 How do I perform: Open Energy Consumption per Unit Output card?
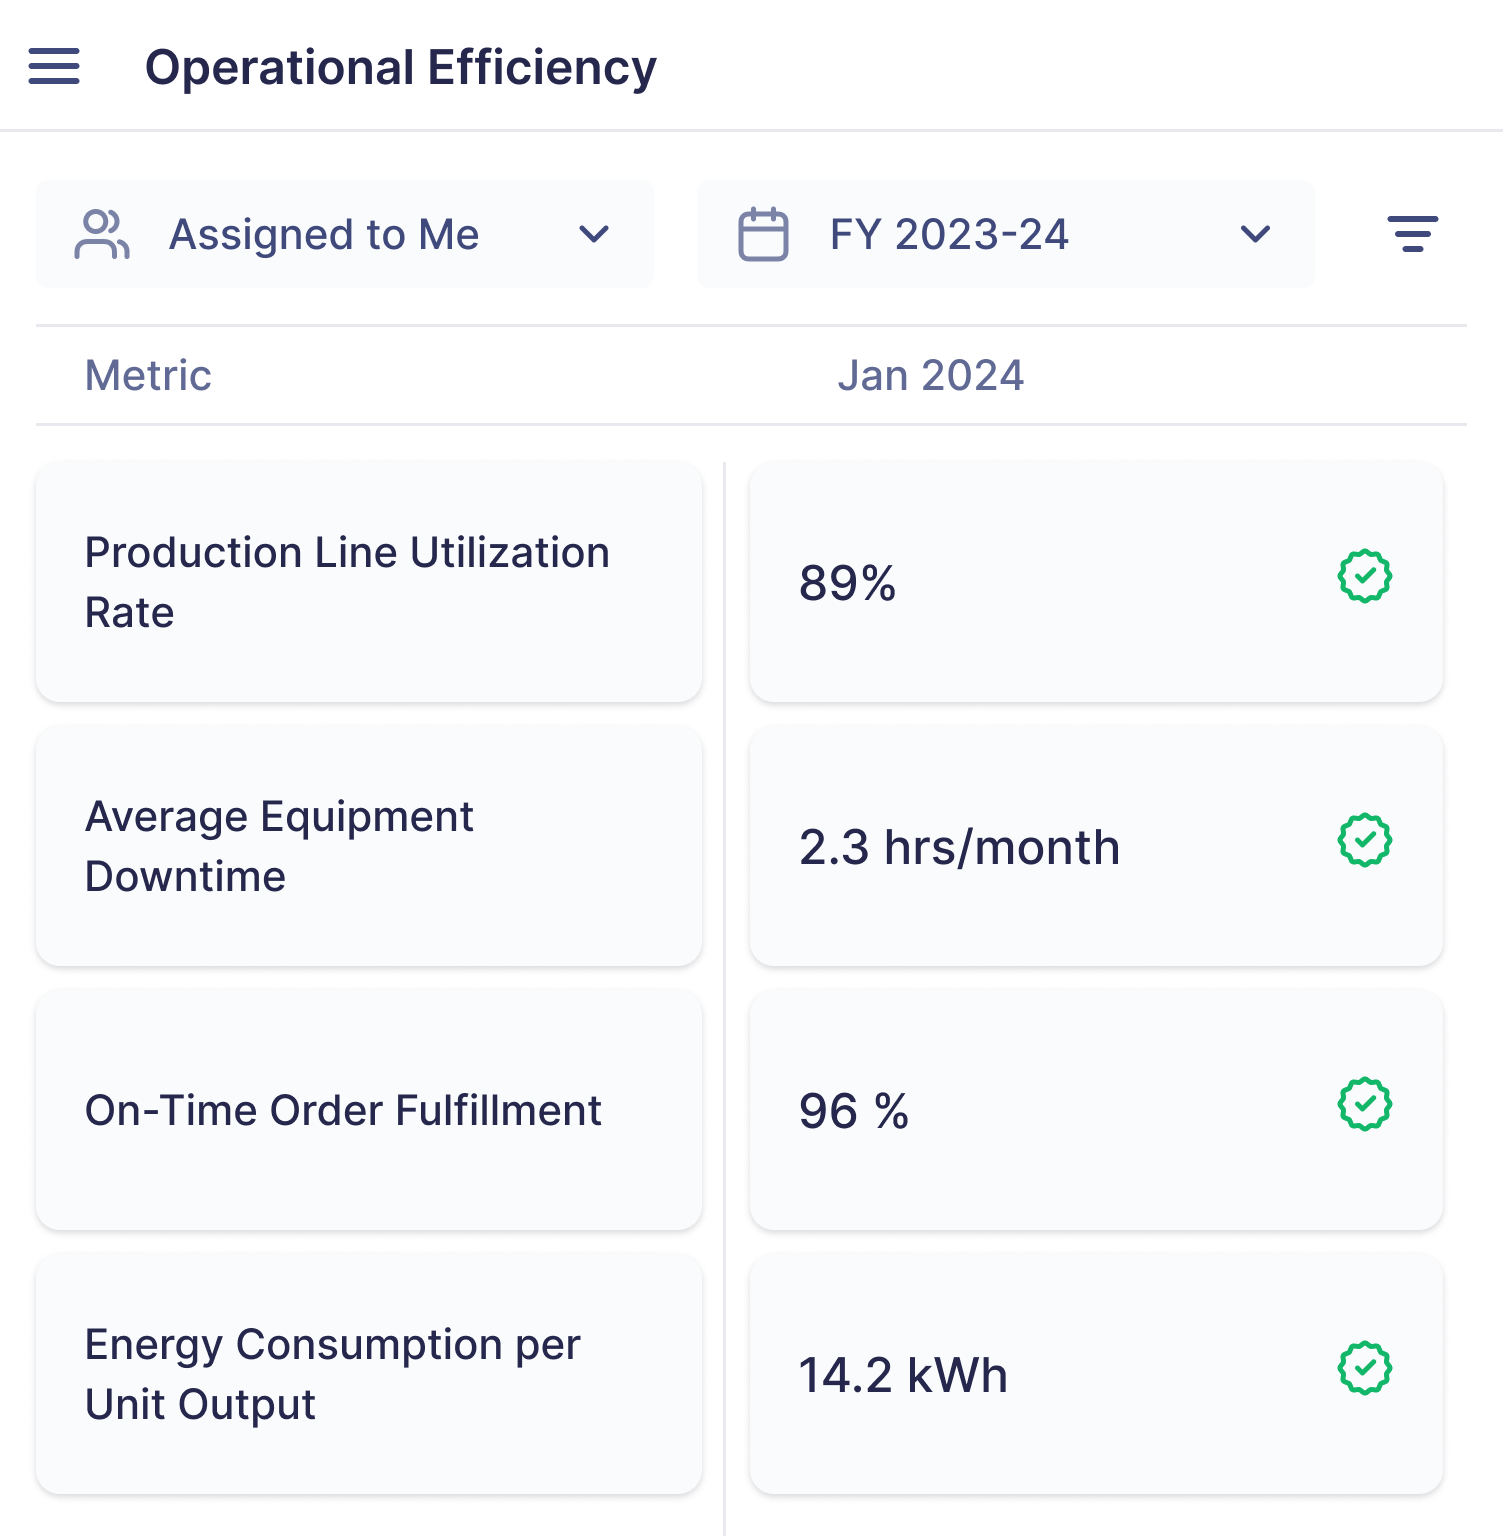pos(369,1374)
